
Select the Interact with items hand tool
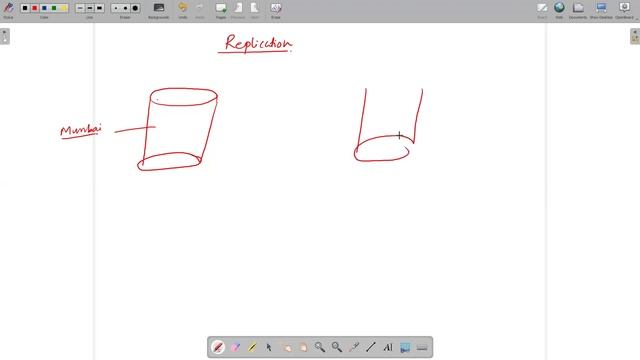pyautogui.click(x=286, y=347)
